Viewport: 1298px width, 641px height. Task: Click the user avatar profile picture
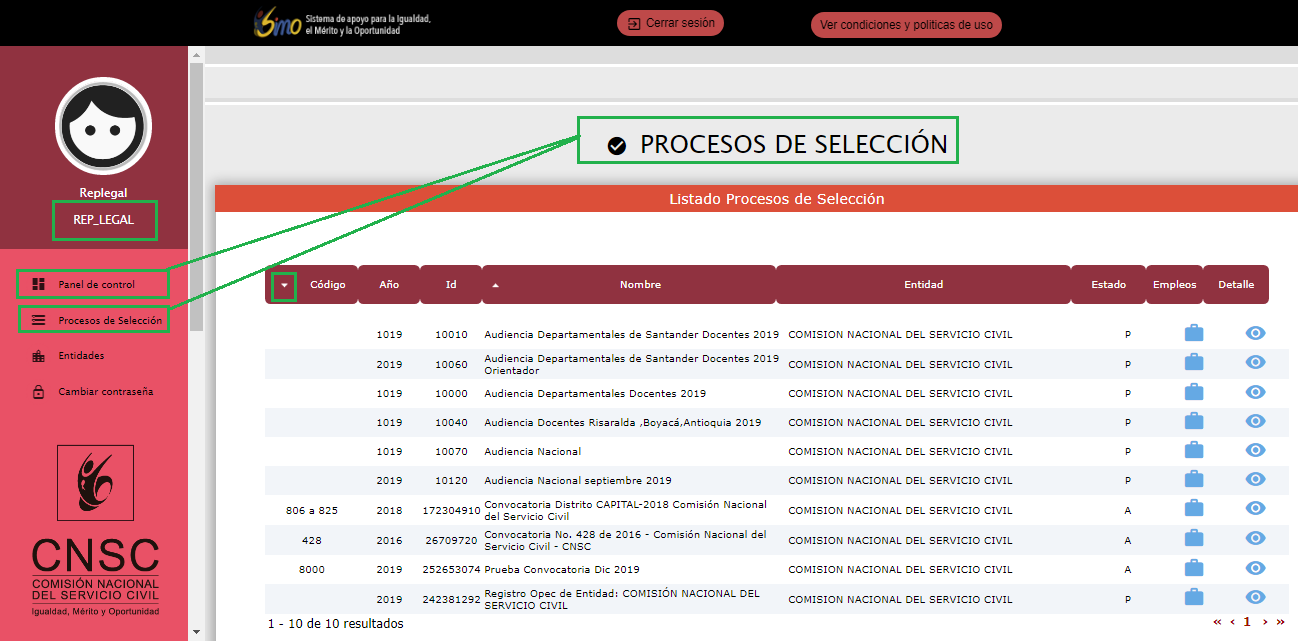pos(103,125)
